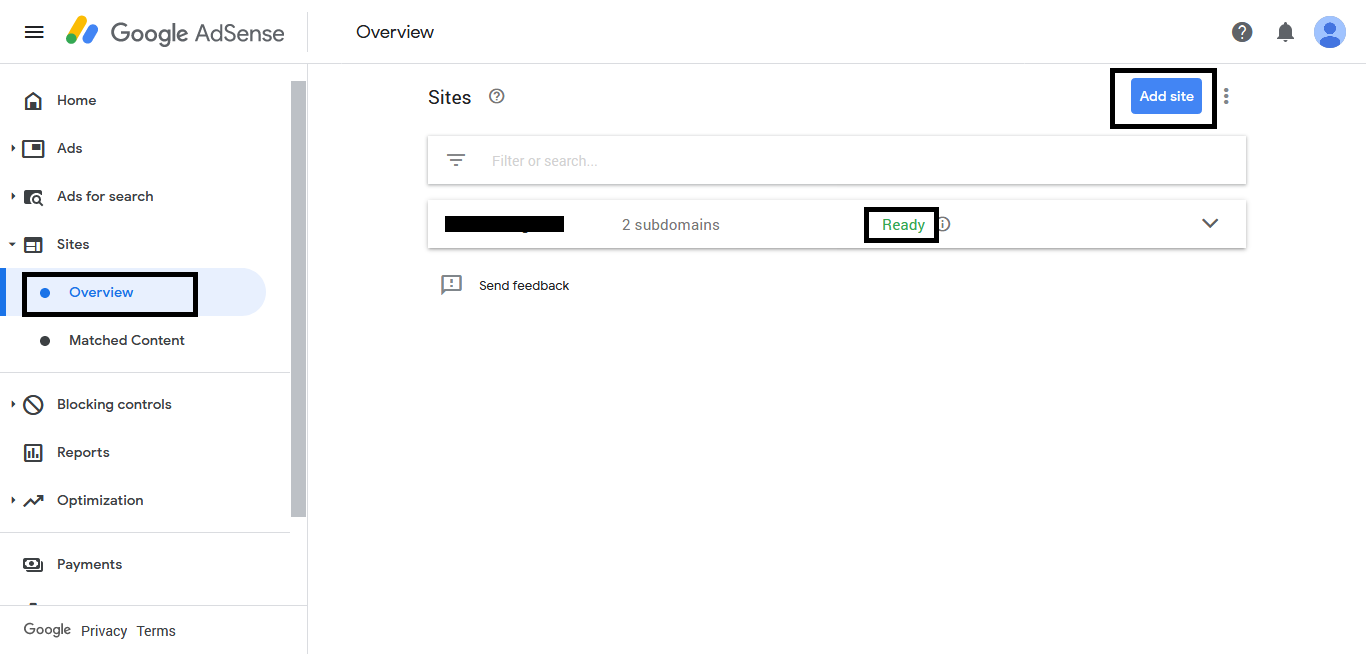Open the hamburger main menu
1366x654 pixels.
[34, 32]
